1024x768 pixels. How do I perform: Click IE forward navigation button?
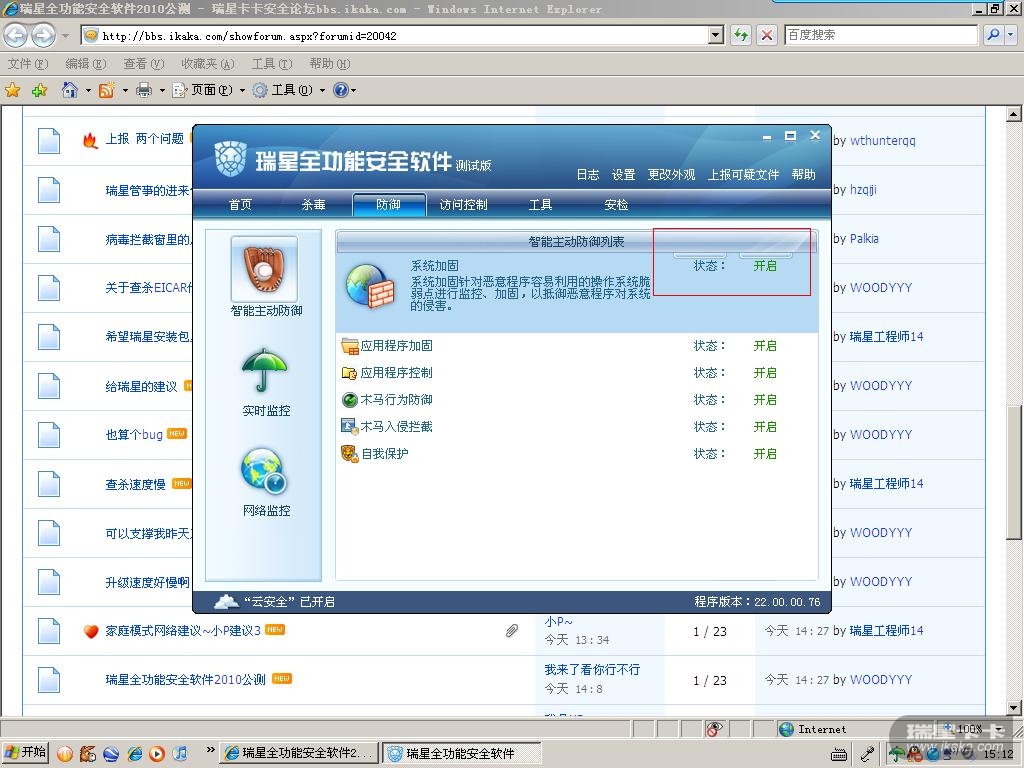[43, 35]
